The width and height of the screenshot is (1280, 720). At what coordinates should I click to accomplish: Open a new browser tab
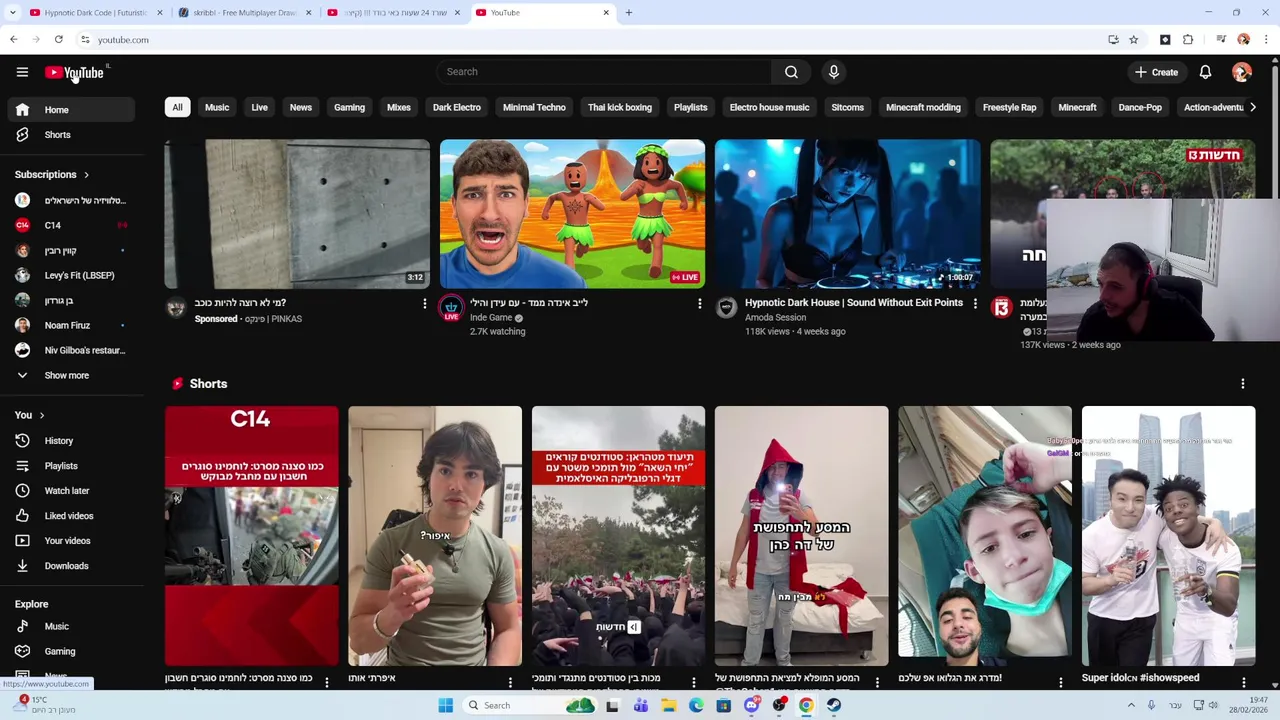tap(628, 12)
